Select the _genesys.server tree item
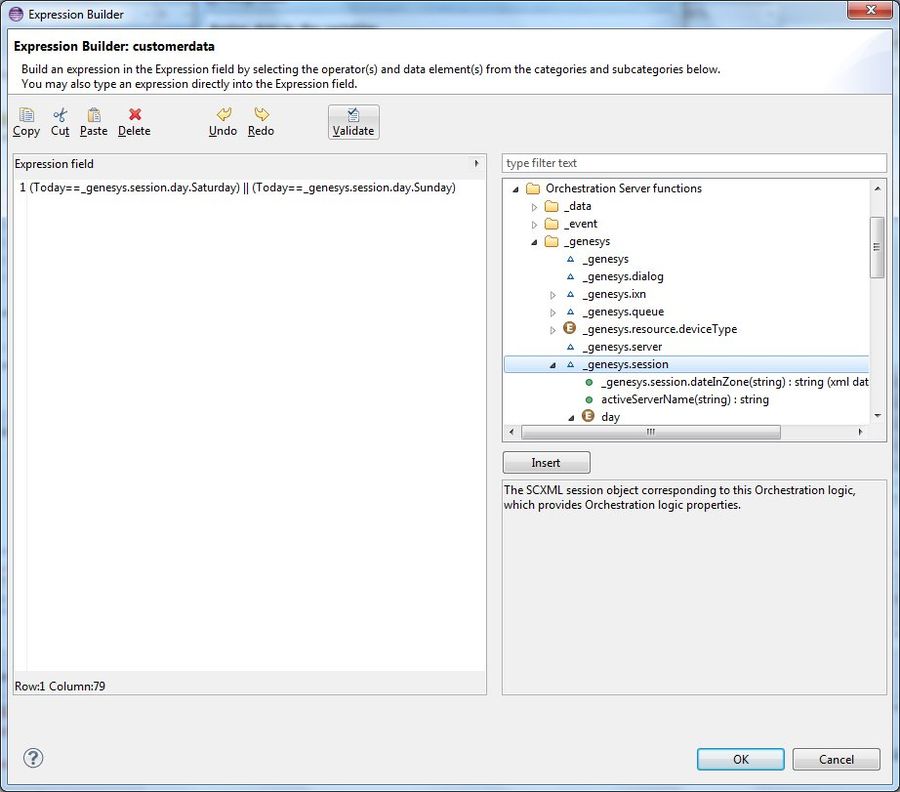 click(x=622, y=347)
